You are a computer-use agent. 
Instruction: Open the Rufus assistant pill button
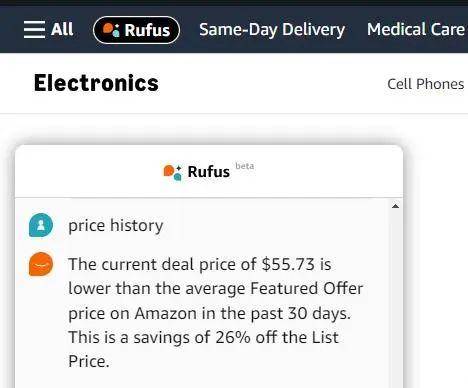point(136,30)
